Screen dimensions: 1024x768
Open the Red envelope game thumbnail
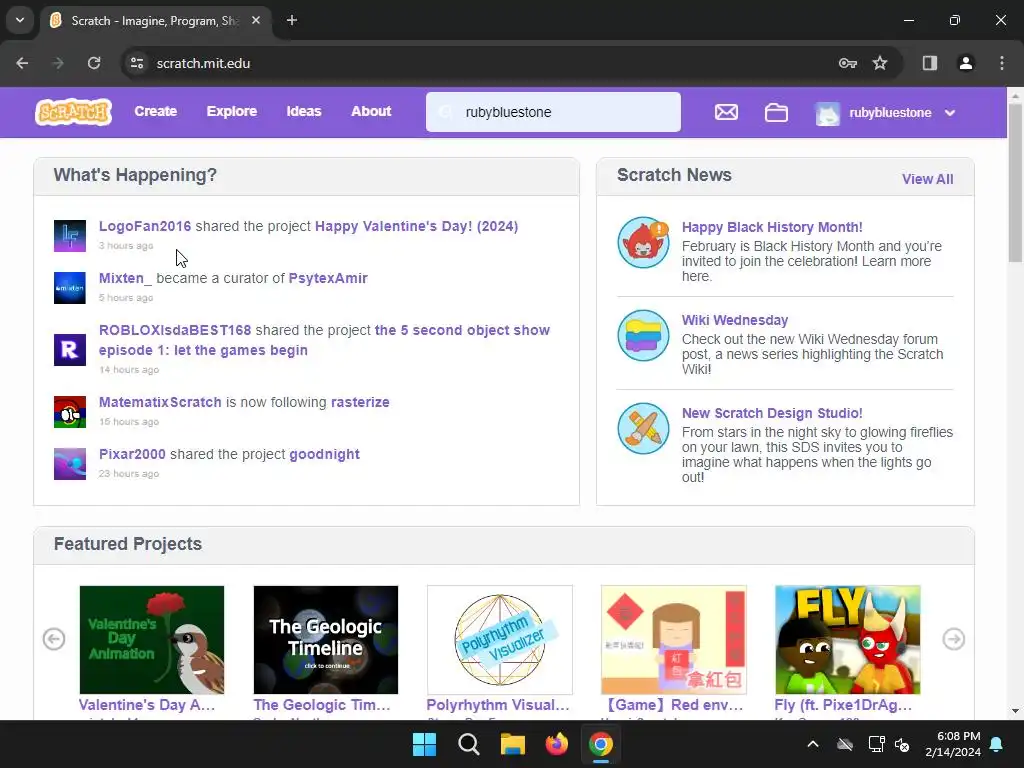point(673,639)
